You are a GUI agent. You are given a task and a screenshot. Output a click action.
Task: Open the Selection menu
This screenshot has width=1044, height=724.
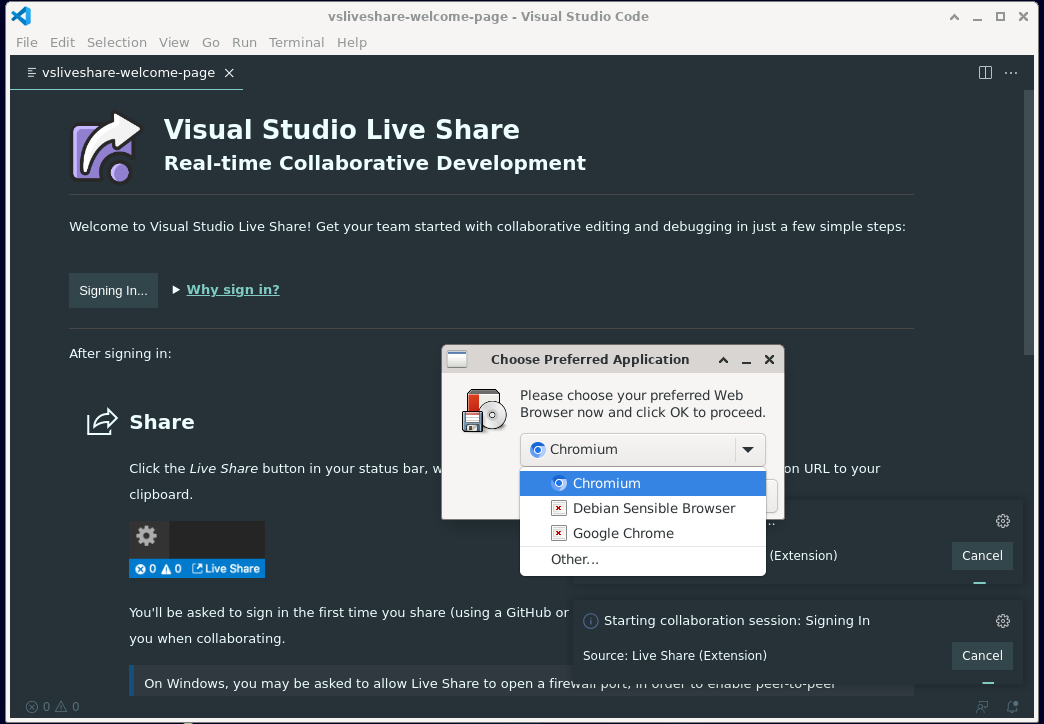pos(116,42)
